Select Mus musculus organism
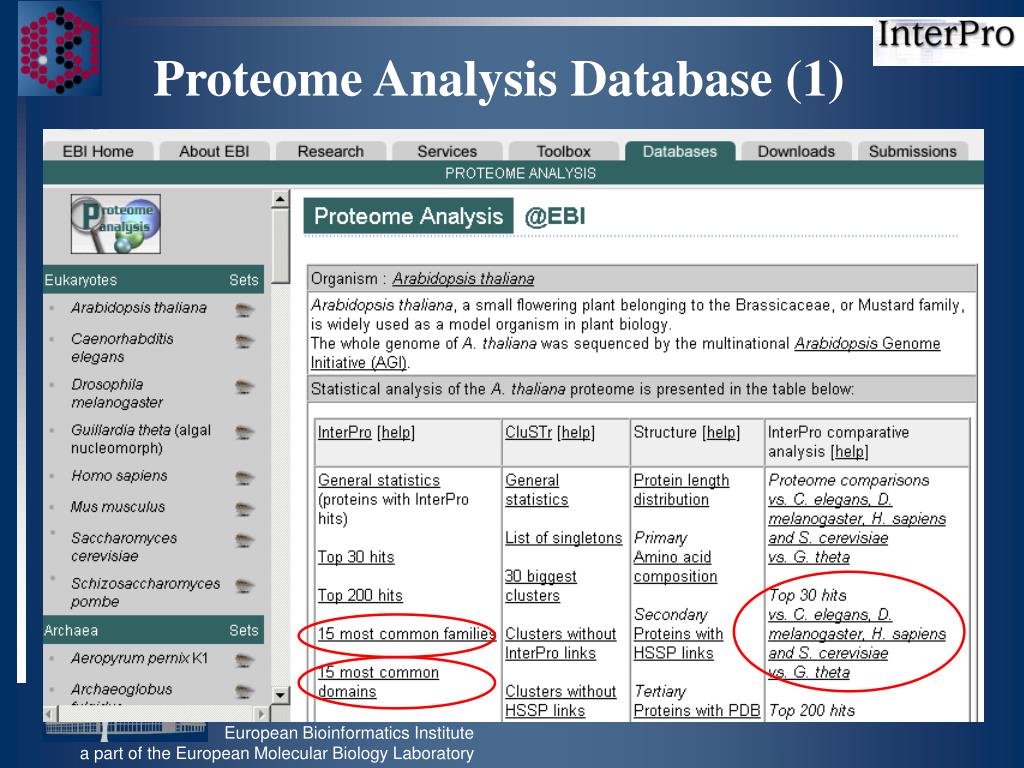 [x=118, y=507]
